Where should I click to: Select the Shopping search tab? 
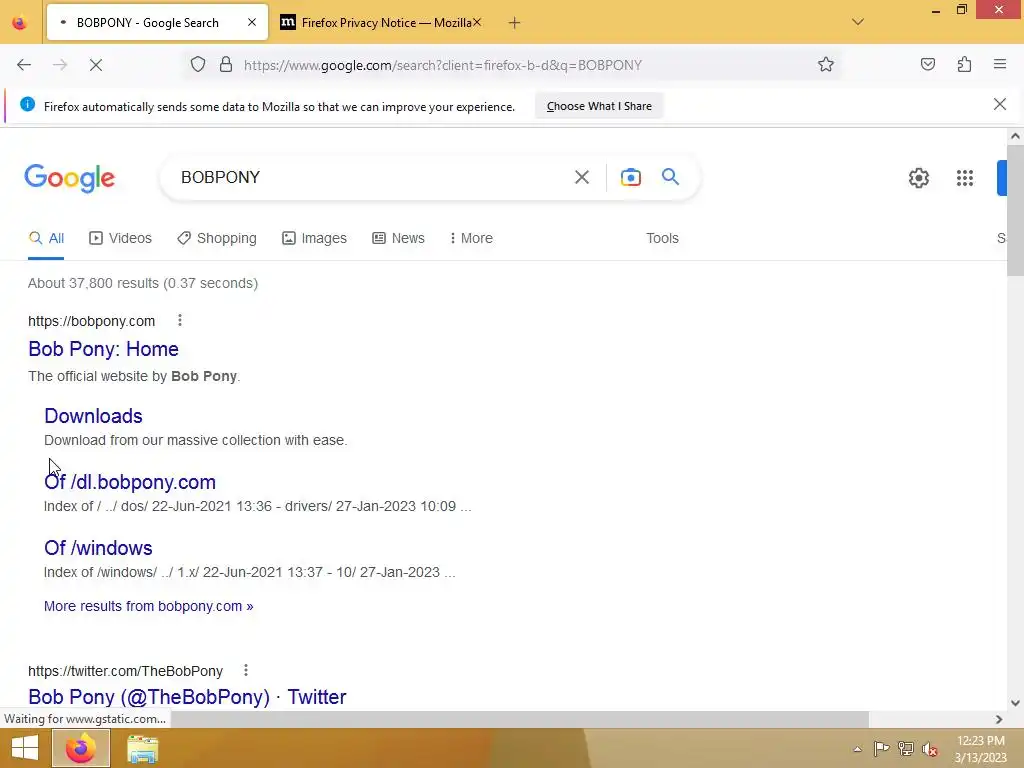[217, 238]
